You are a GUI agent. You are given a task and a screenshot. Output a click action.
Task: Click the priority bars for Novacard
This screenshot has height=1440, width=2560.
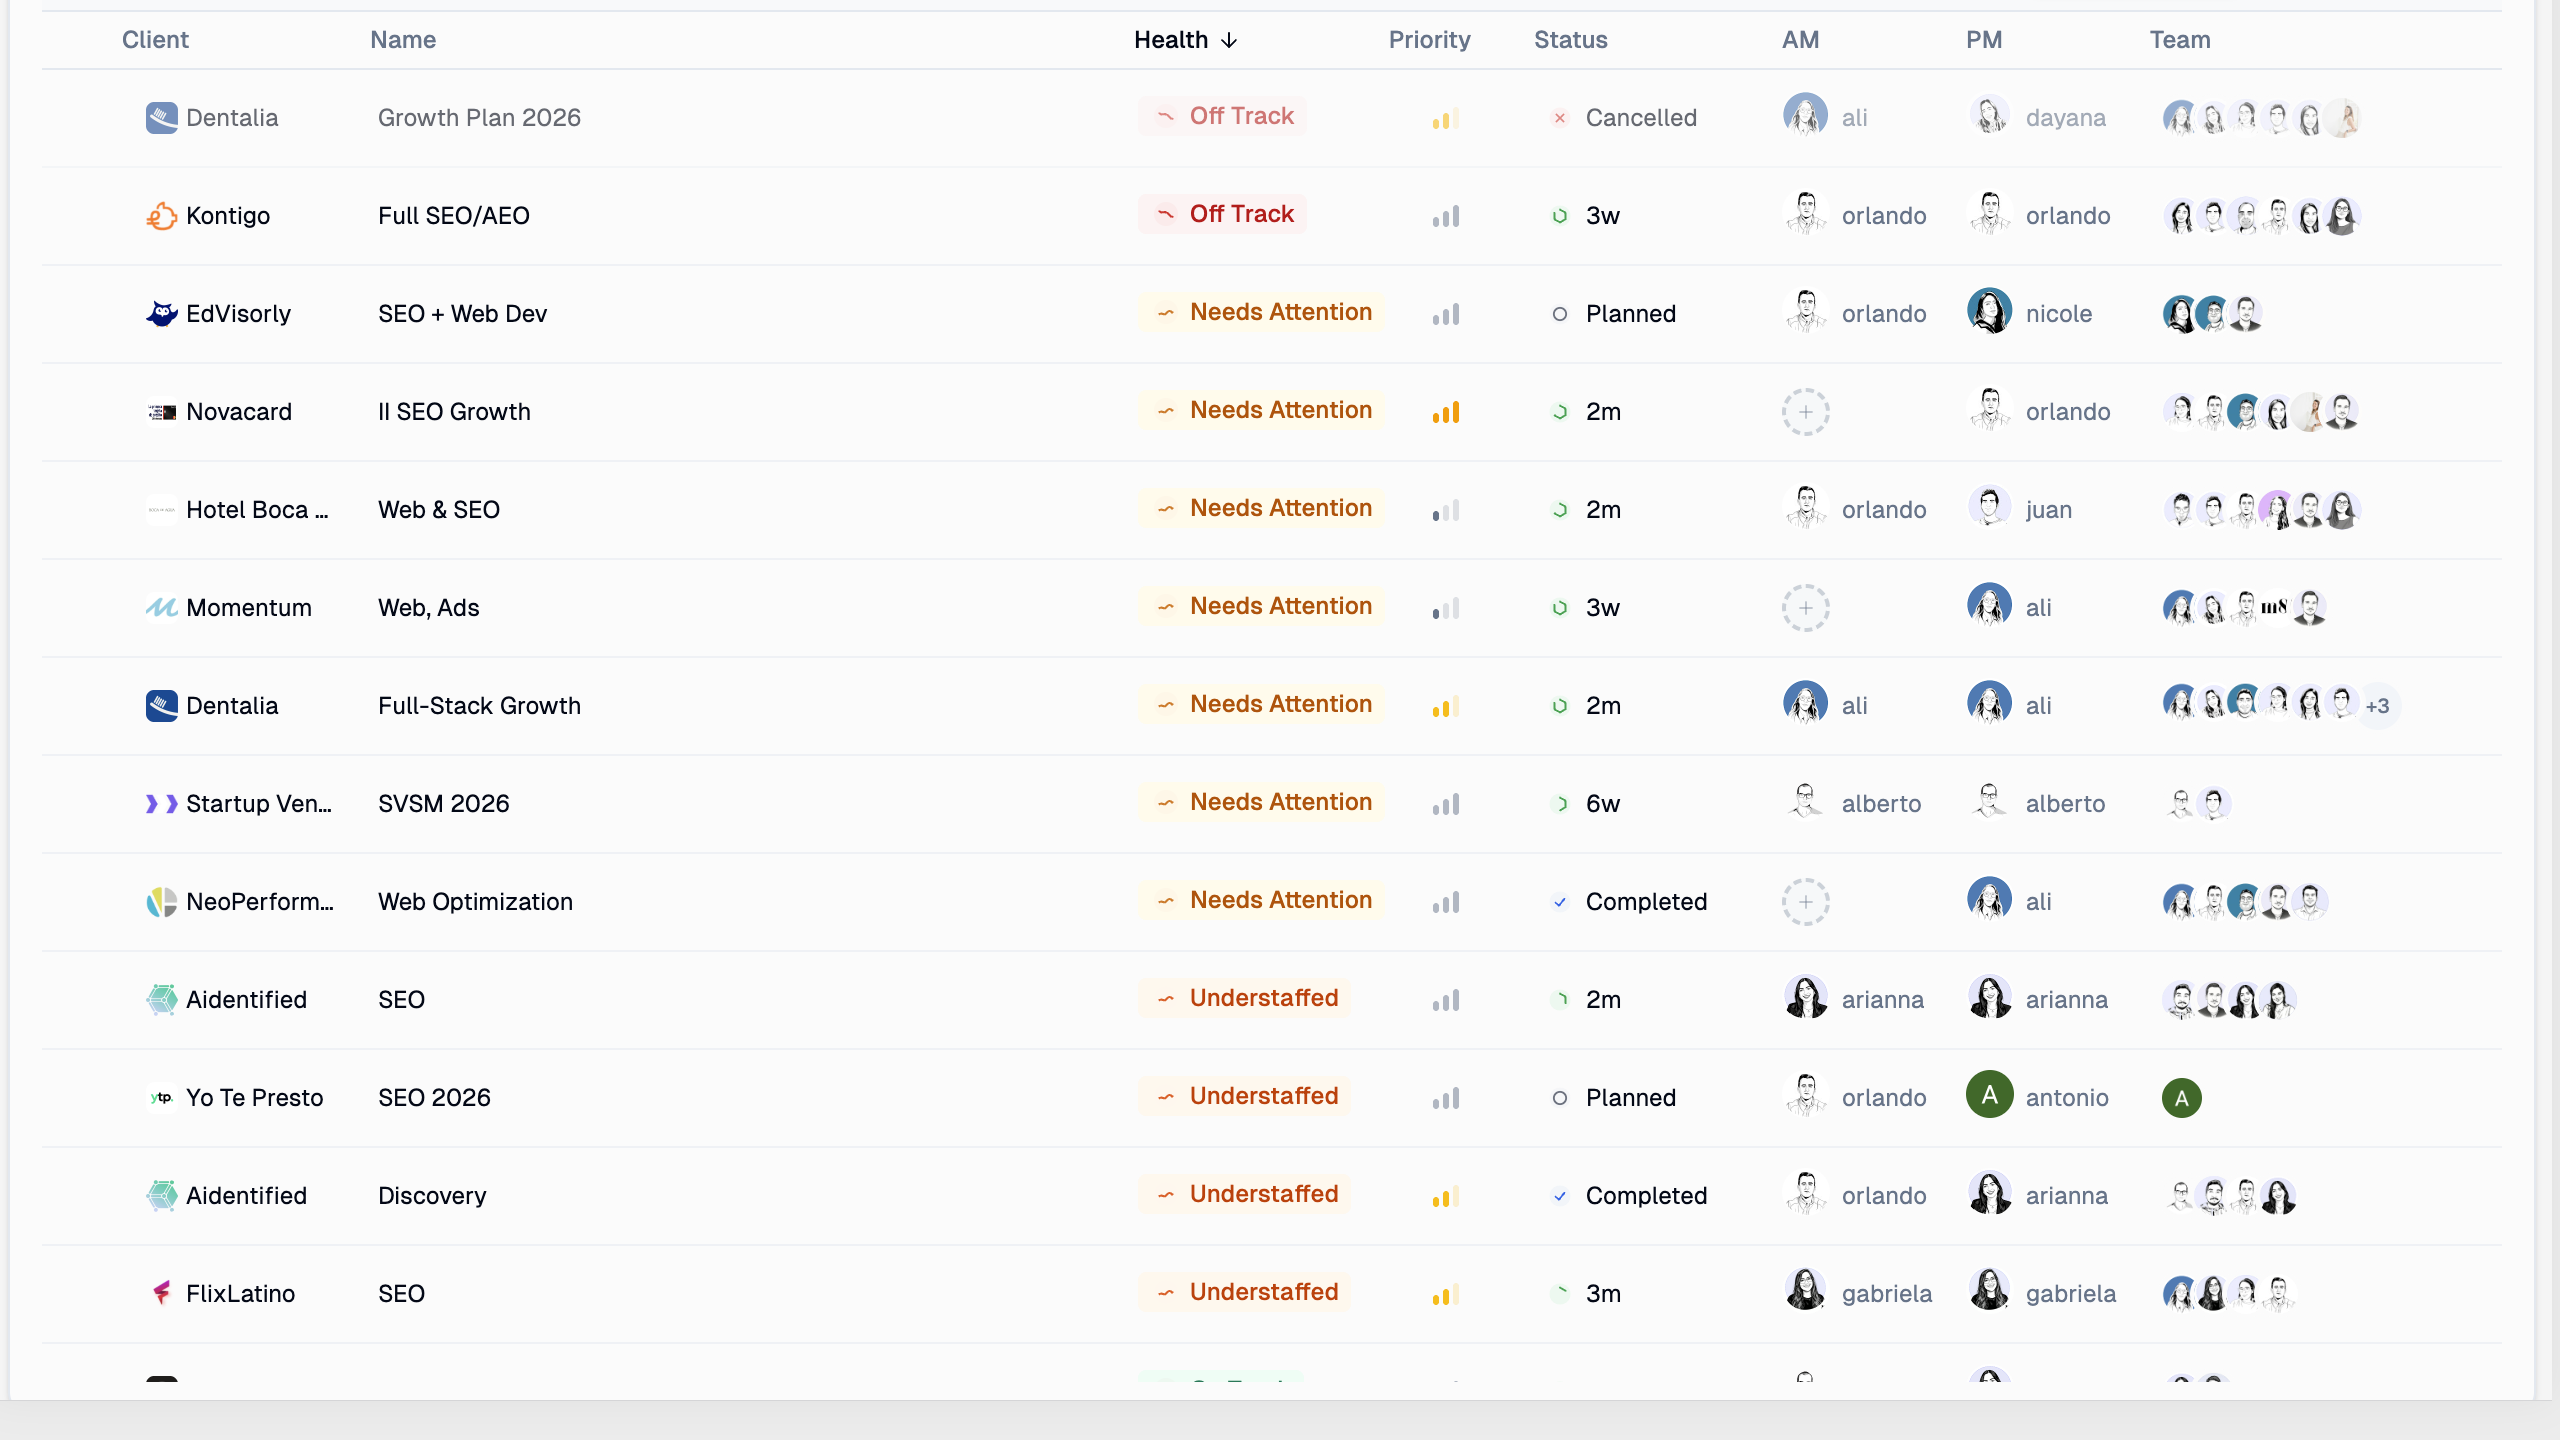[x=1446, y=411]
